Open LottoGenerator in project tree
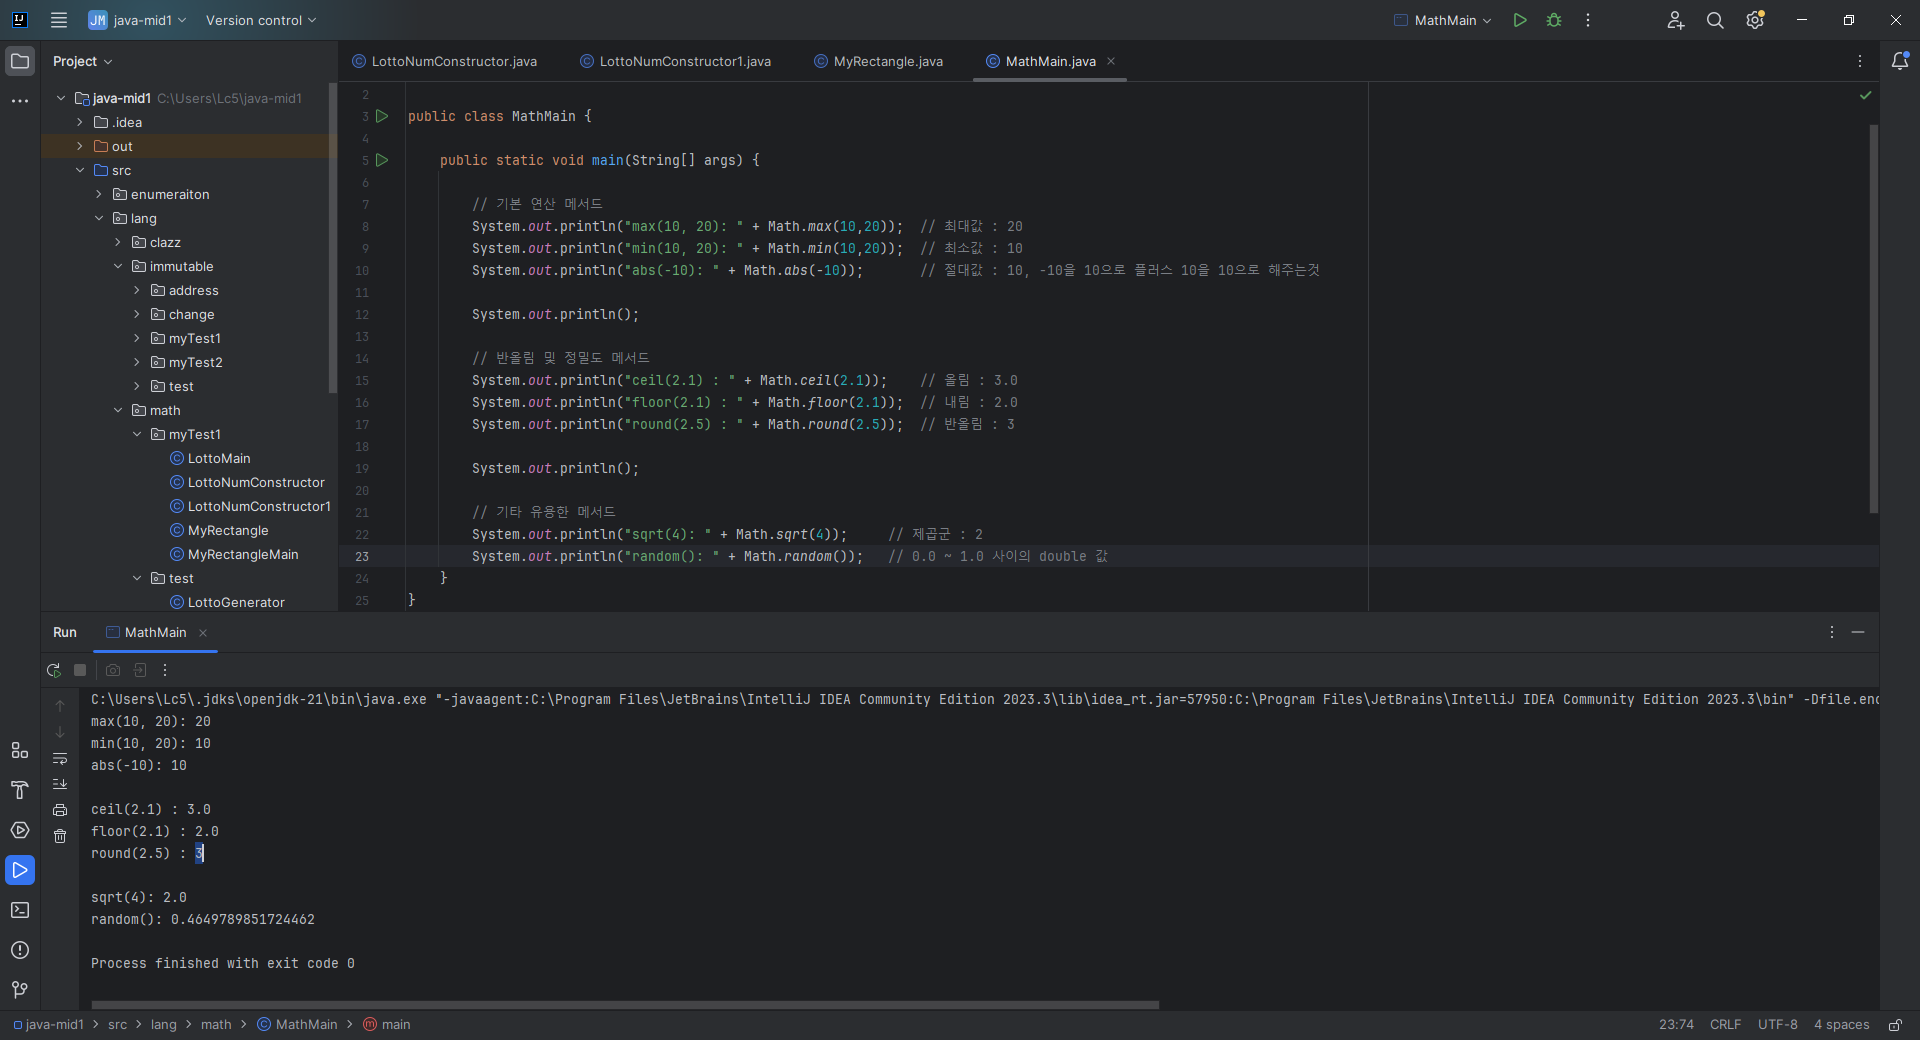This screenshot has width=1920, height=1040. click(227, 602)
